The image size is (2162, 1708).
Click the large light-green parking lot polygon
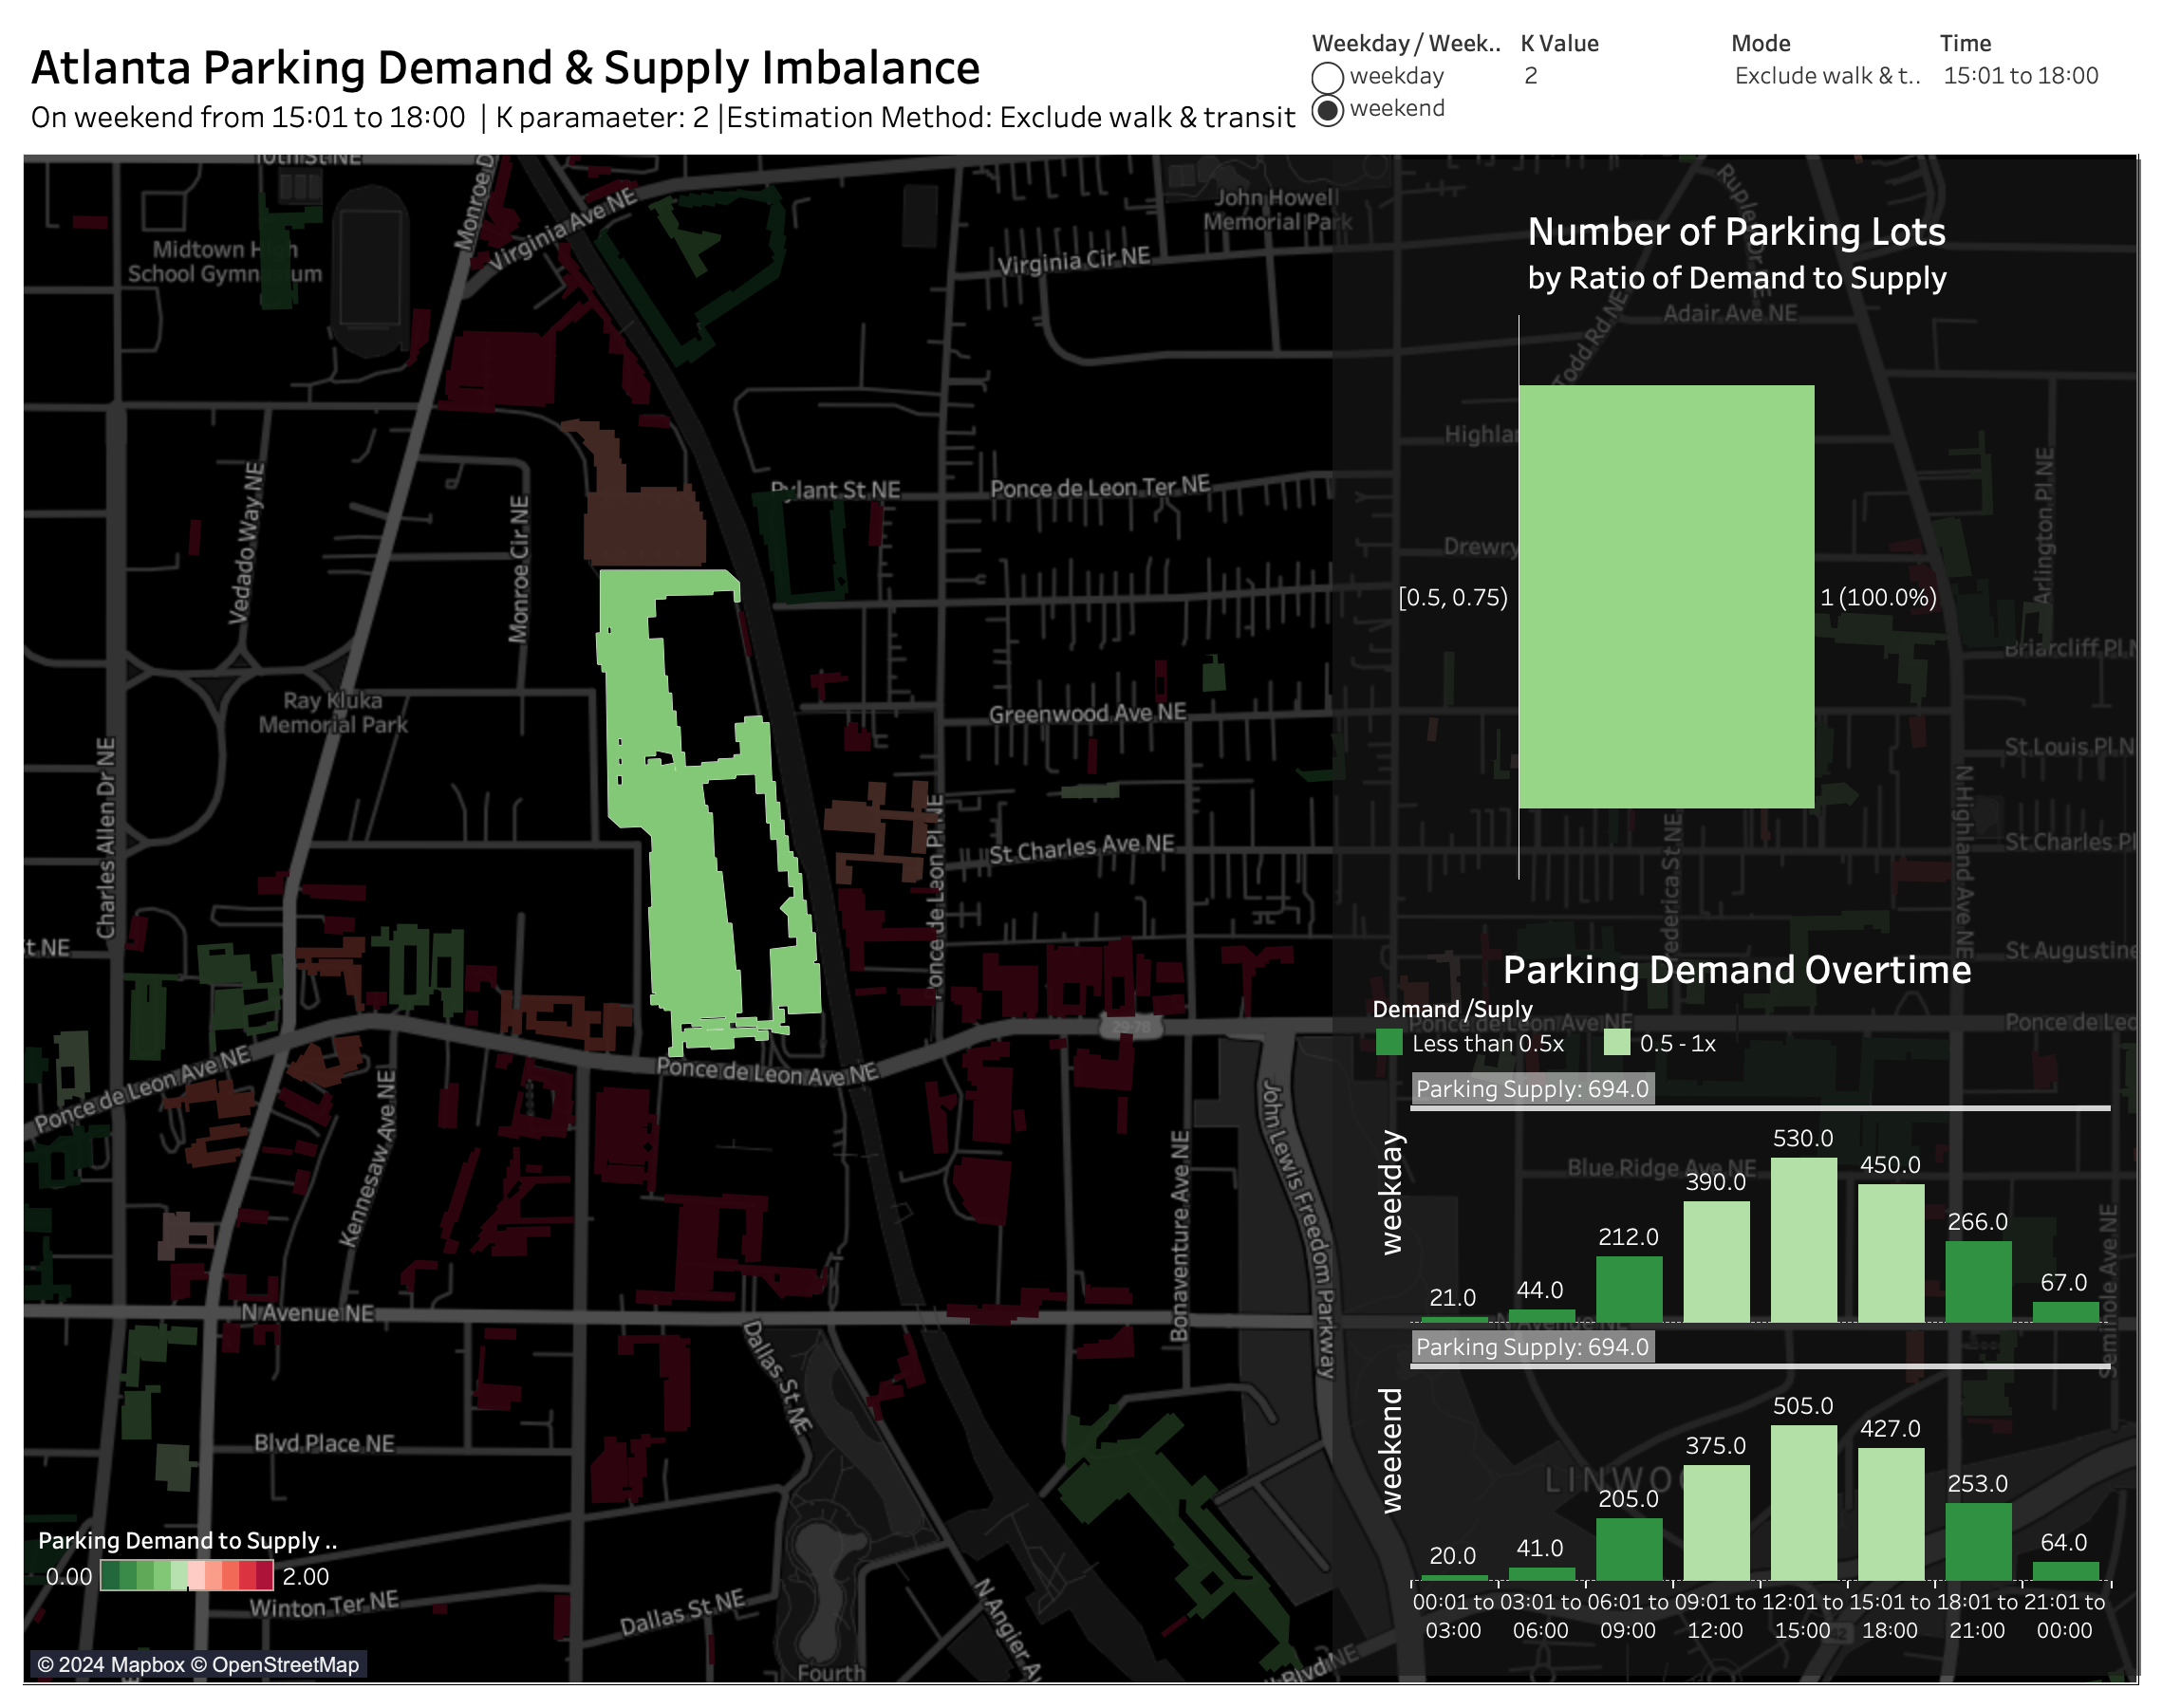click(x=690, y=900)
